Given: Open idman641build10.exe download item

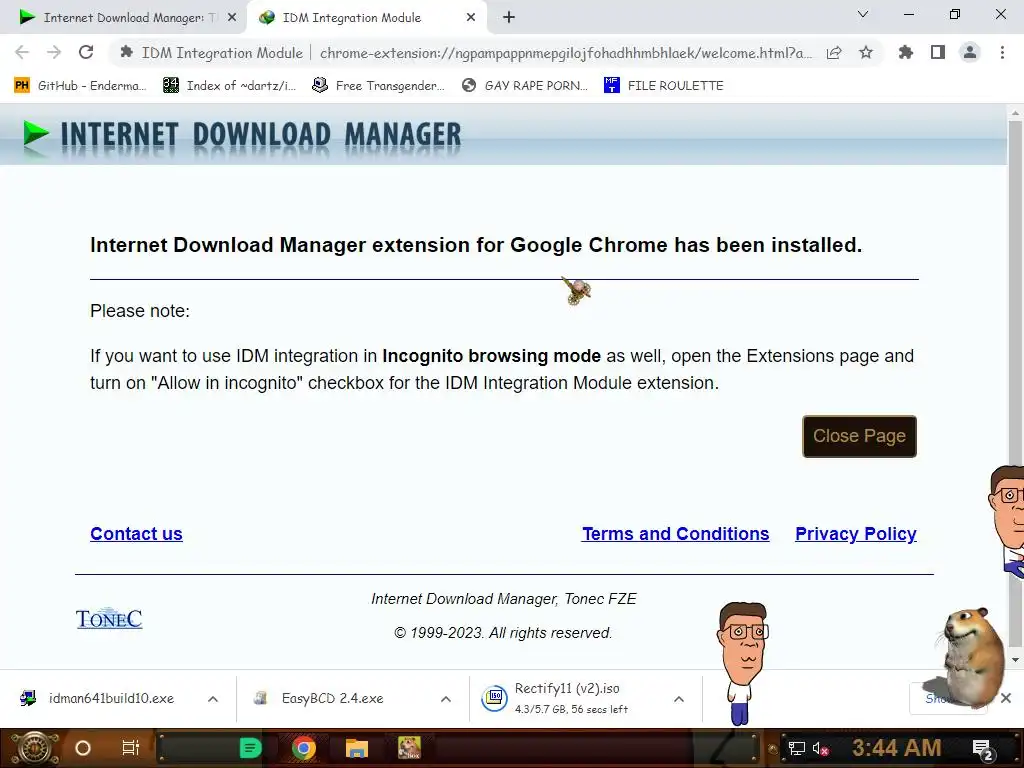Looking at the screenshot, I should pos(100,699).
